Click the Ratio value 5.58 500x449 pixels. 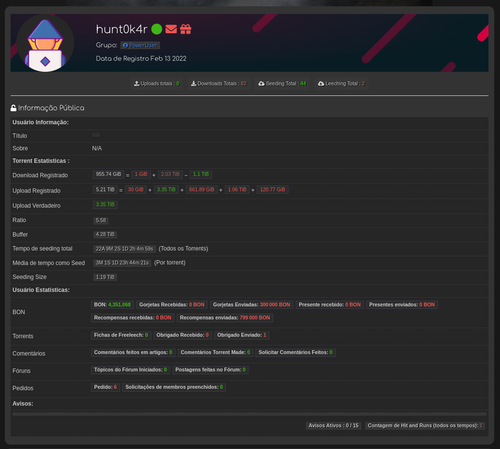coord(101,220)
